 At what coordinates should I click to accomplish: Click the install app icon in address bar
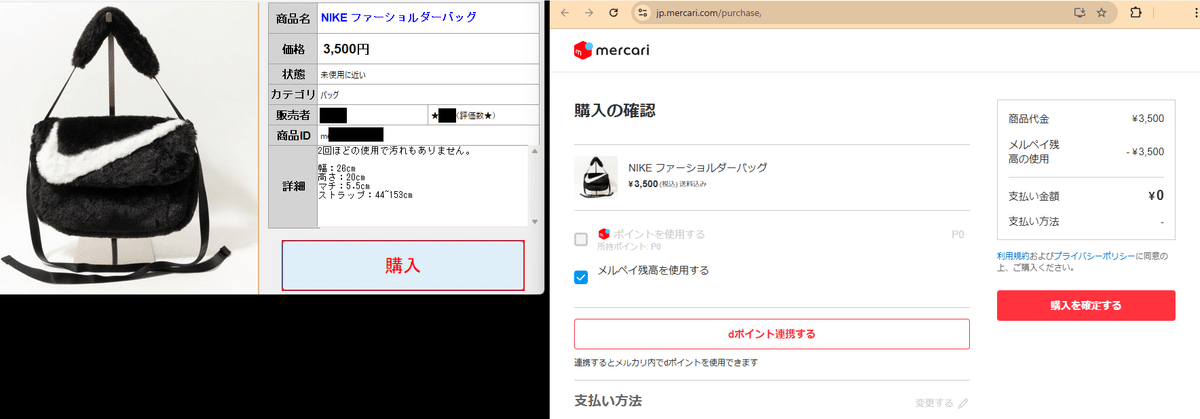pyautogui.click(x=1079, y=13)
